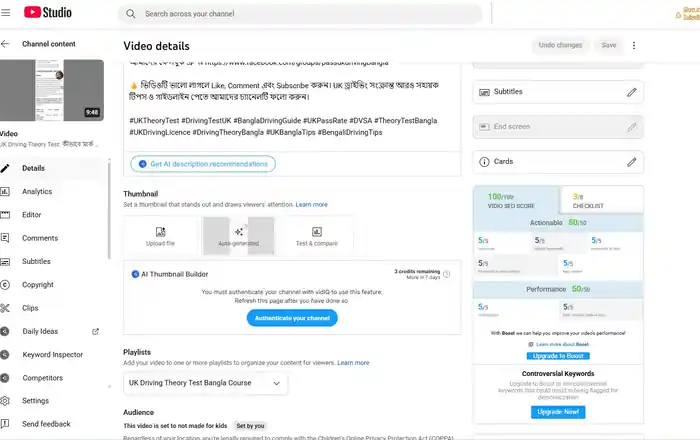Image resolution: width=700 pixels, height=440 pixels.
Task: Click the Analytics sidebar icon
Action: 5,191
